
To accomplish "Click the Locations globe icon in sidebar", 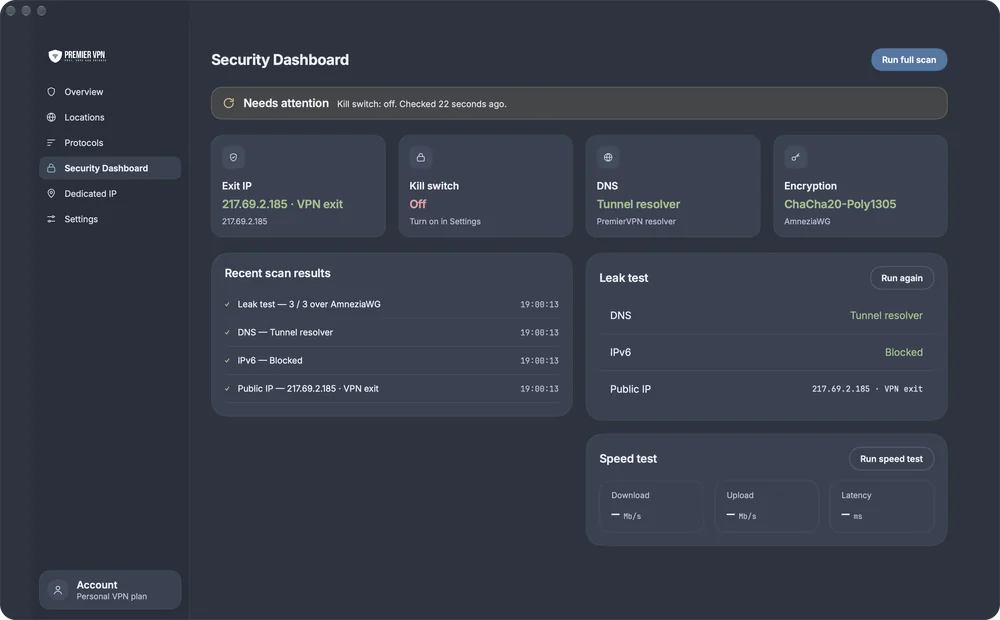I will [51, 117].
